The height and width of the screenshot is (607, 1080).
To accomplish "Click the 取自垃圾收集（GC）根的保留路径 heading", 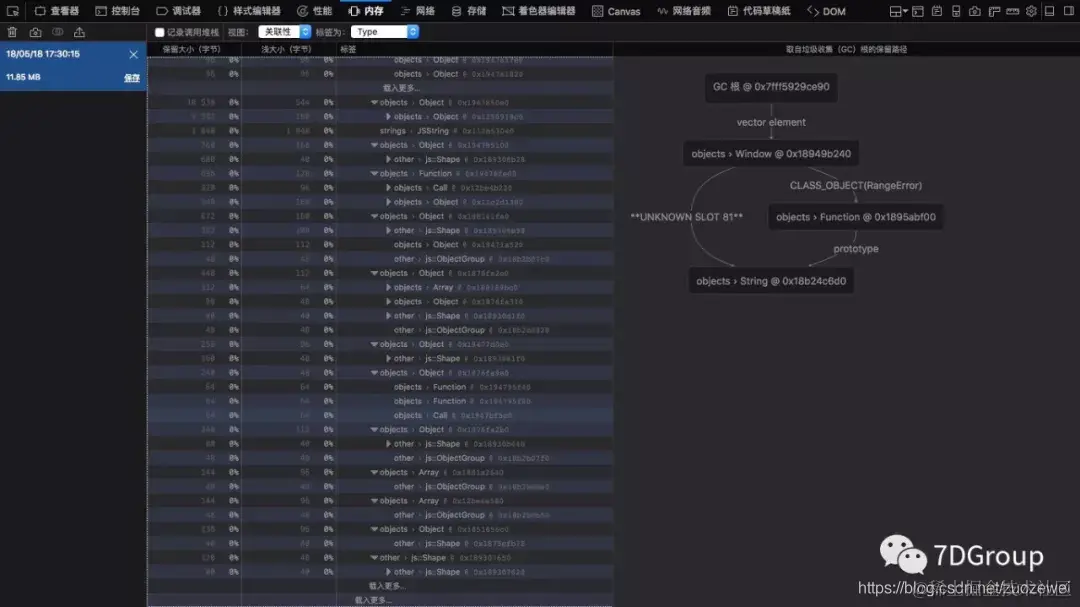I will point(847,50).
